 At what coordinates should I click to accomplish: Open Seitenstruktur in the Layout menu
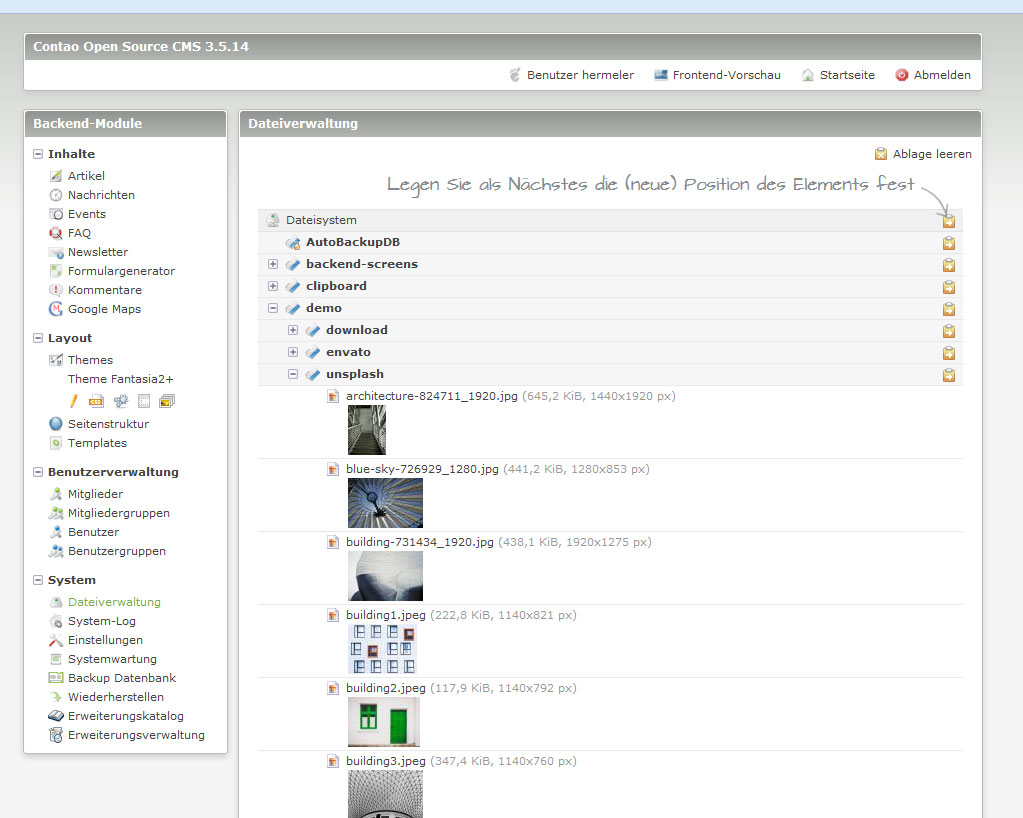pyautogui.click(x=107, y=424)
